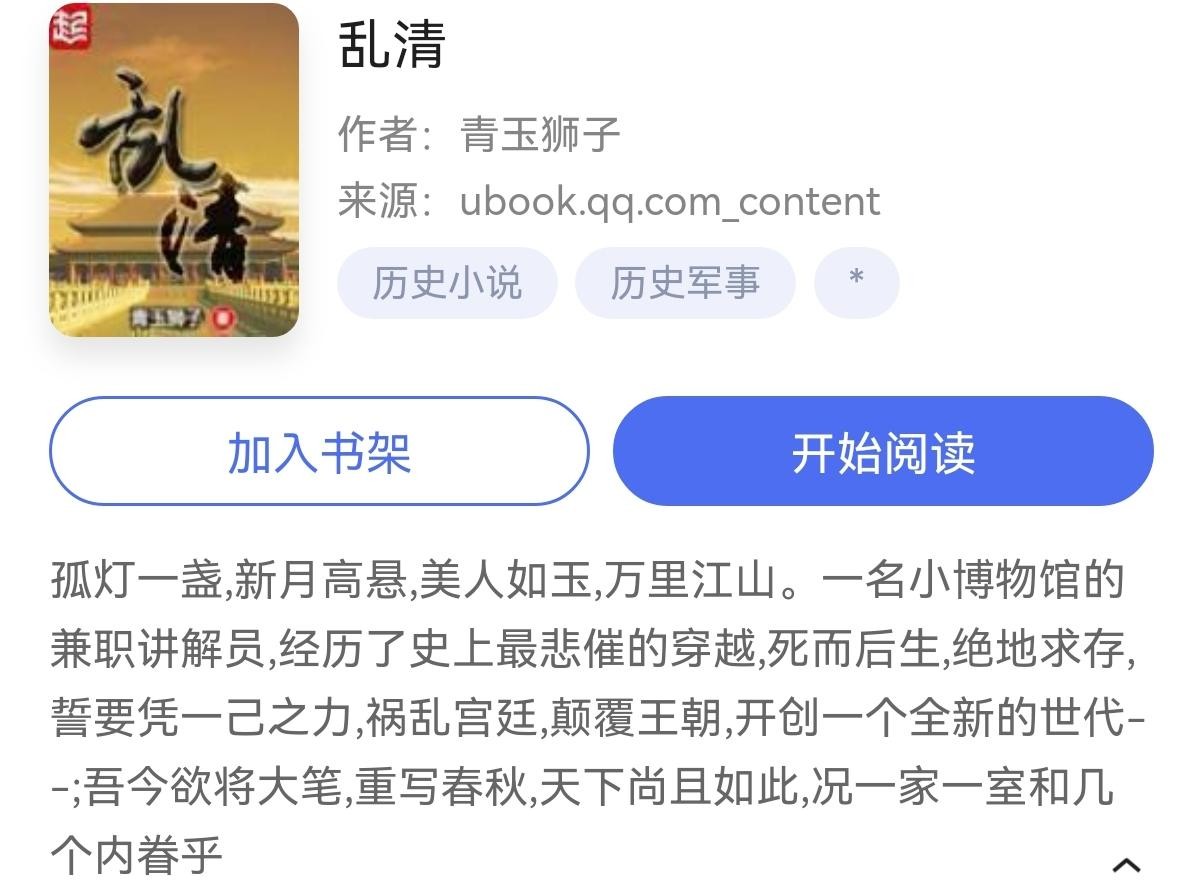Tap the asterisk tag chip
The height and width of the screenshot is (891, 1183).
856,282
